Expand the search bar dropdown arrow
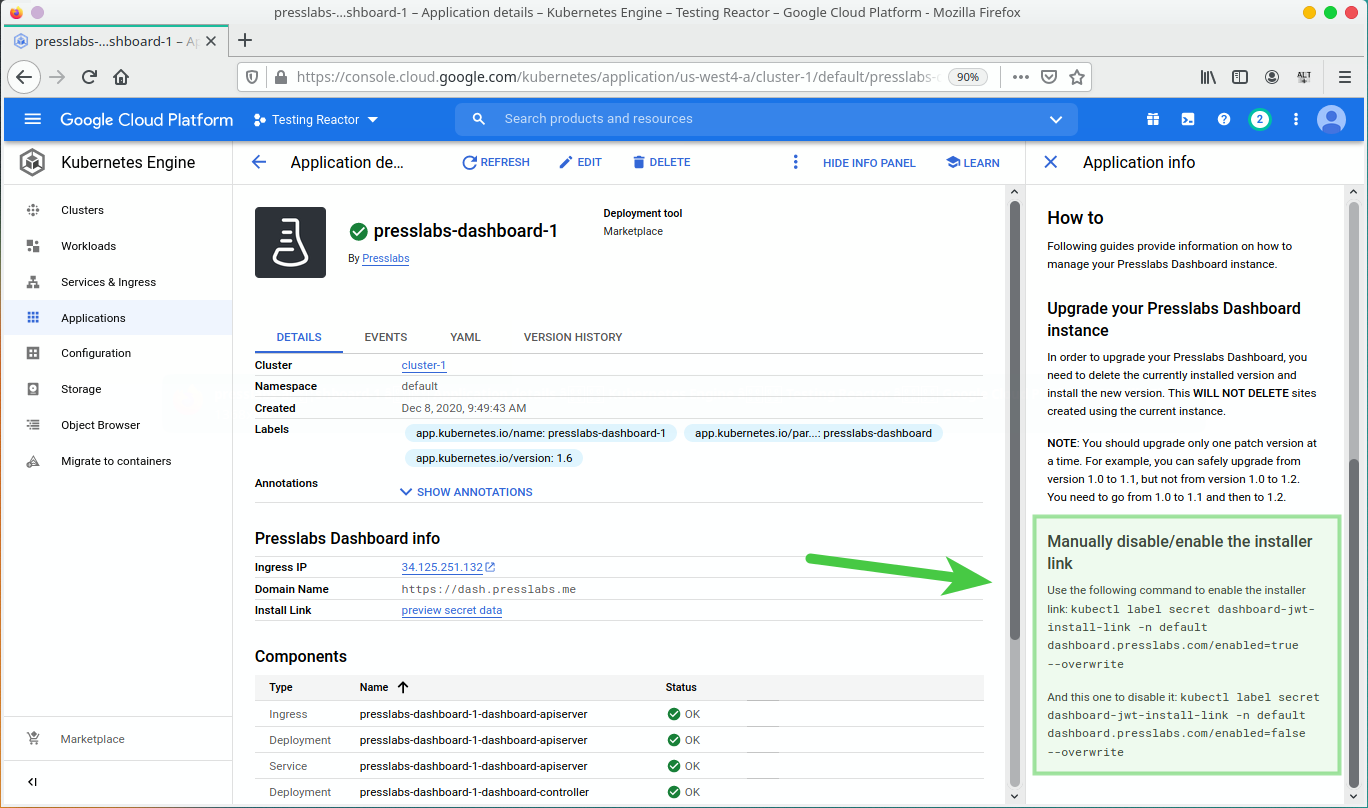The width and height of the screenshot is (1368, 808). point(1056,119)
